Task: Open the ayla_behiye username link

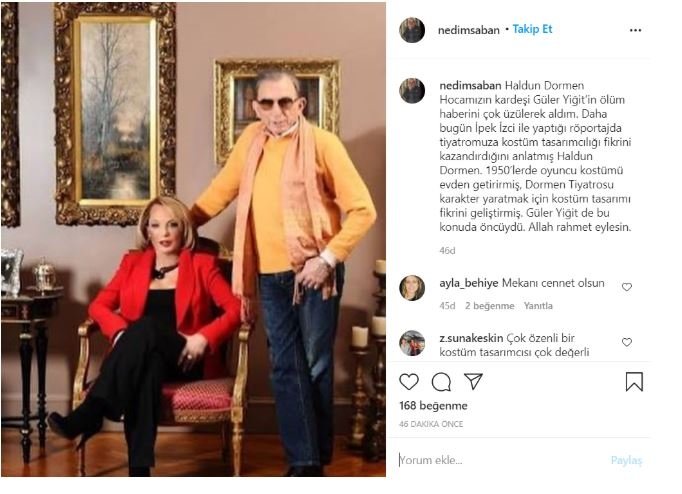Action: [x=468, y=283]
